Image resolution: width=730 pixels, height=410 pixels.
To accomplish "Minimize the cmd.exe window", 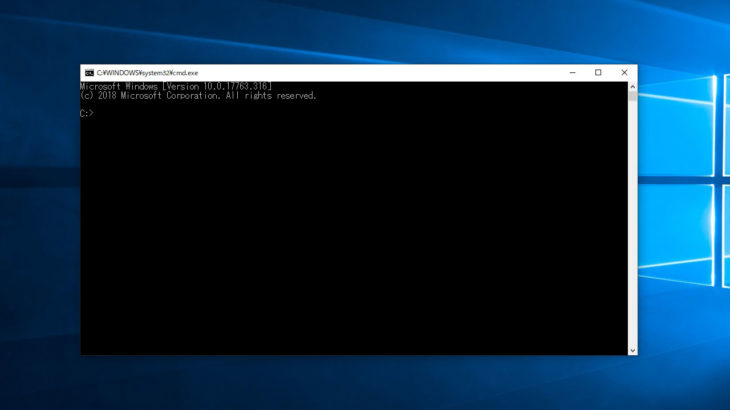I will click(572, 73).
